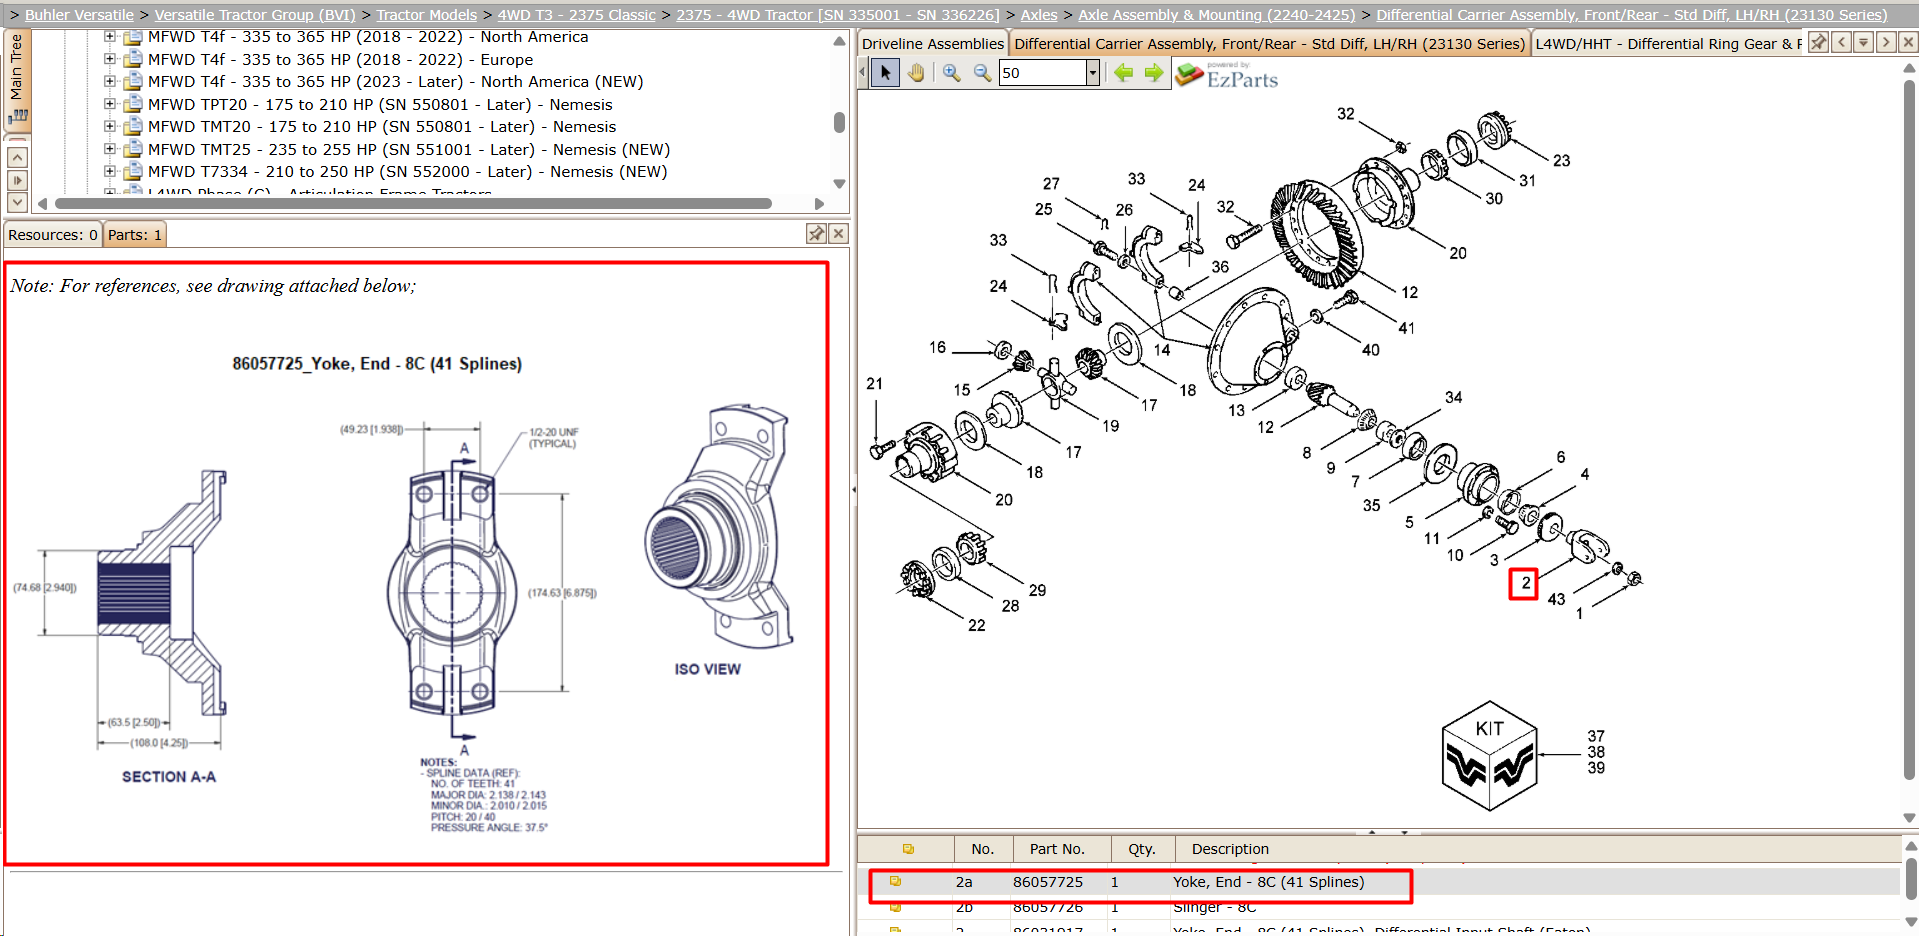Switch to the Resources: 0 tab
The image size is (1919, 936).
point(52,235)
